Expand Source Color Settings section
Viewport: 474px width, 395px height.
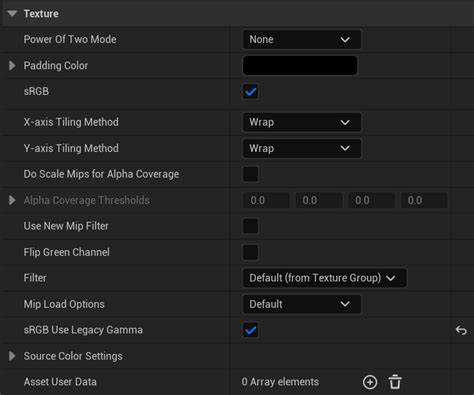[x=12, y=356]
